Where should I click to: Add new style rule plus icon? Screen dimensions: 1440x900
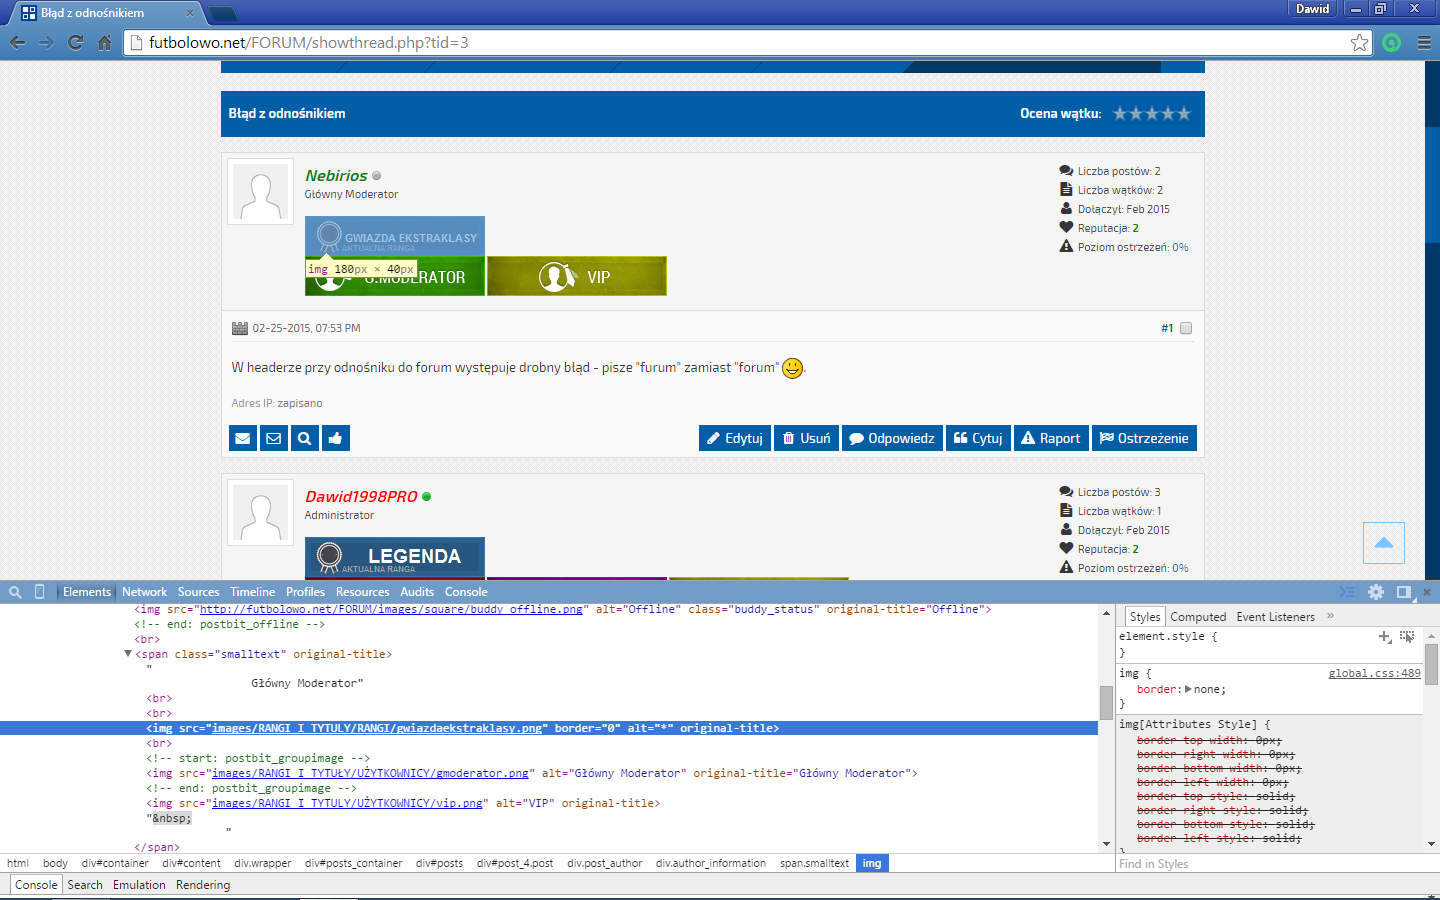click(x=1385, y=636)
